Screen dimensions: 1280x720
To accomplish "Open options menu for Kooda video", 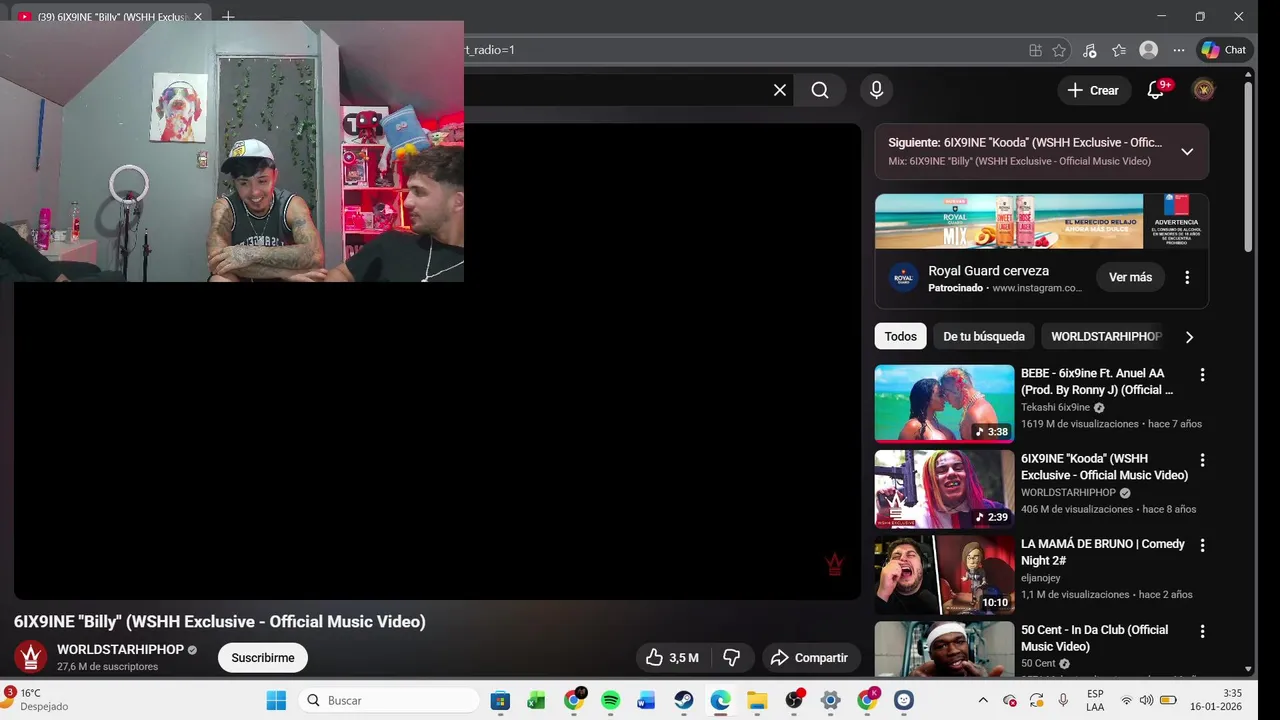I will 1202,460.
